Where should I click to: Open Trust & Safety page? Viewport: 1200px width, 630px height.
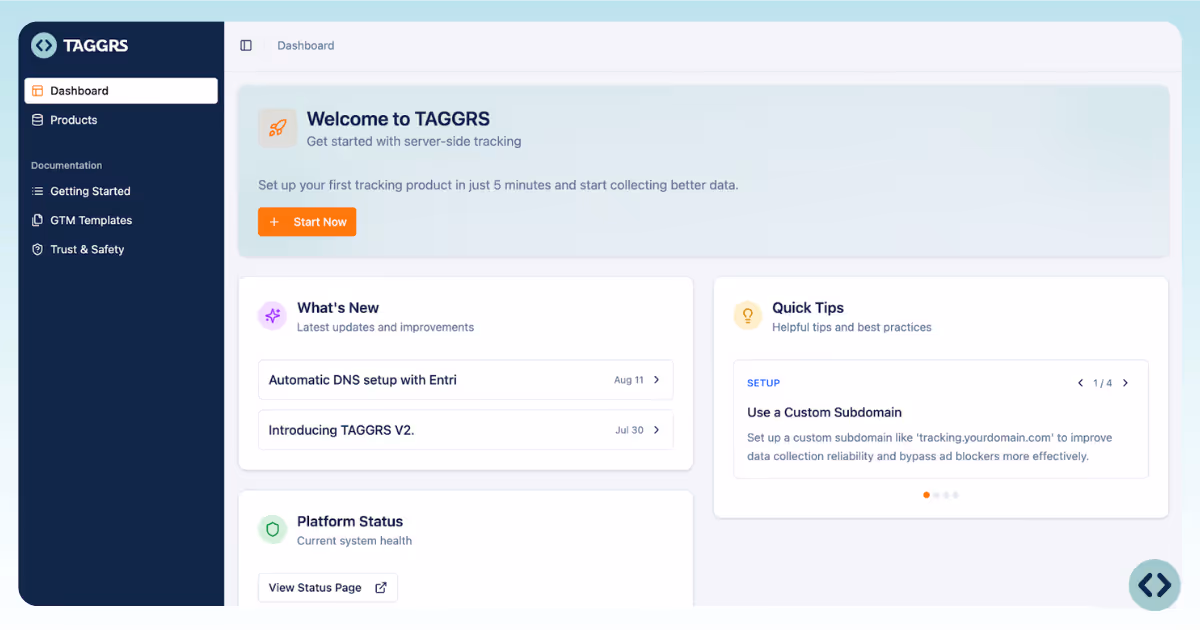click(121, 249)
